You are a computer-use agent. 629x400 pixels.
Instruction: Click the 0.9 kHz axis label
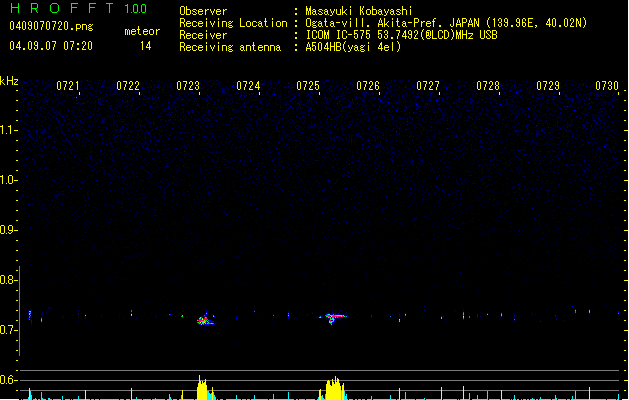pos(8,230)
